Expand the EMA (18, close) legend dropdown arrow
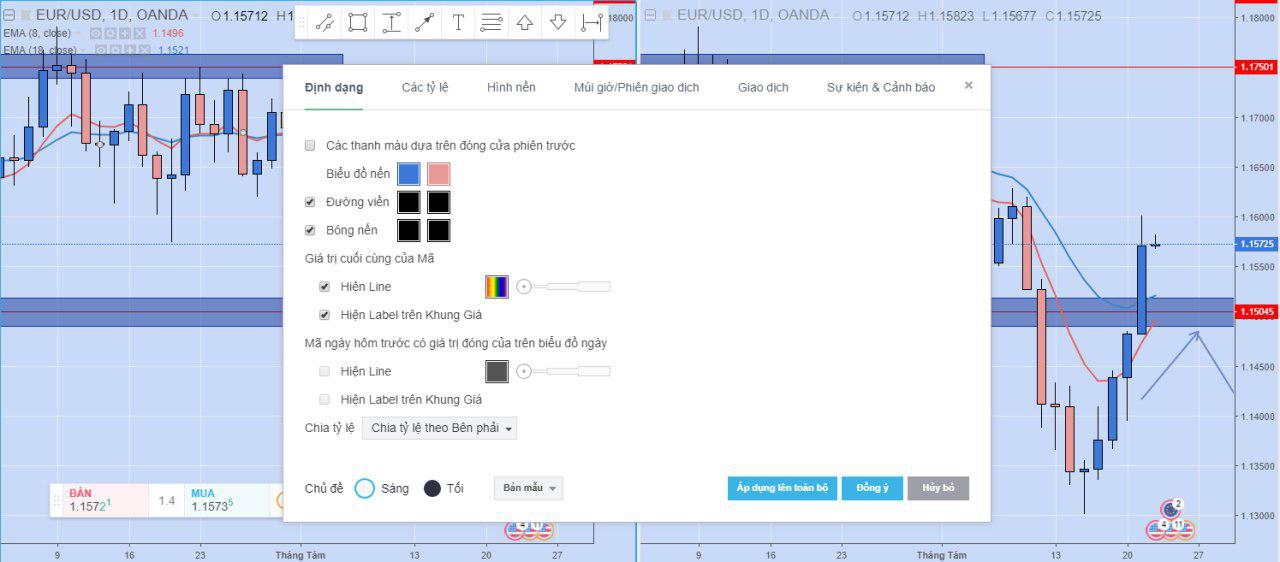 83,50
